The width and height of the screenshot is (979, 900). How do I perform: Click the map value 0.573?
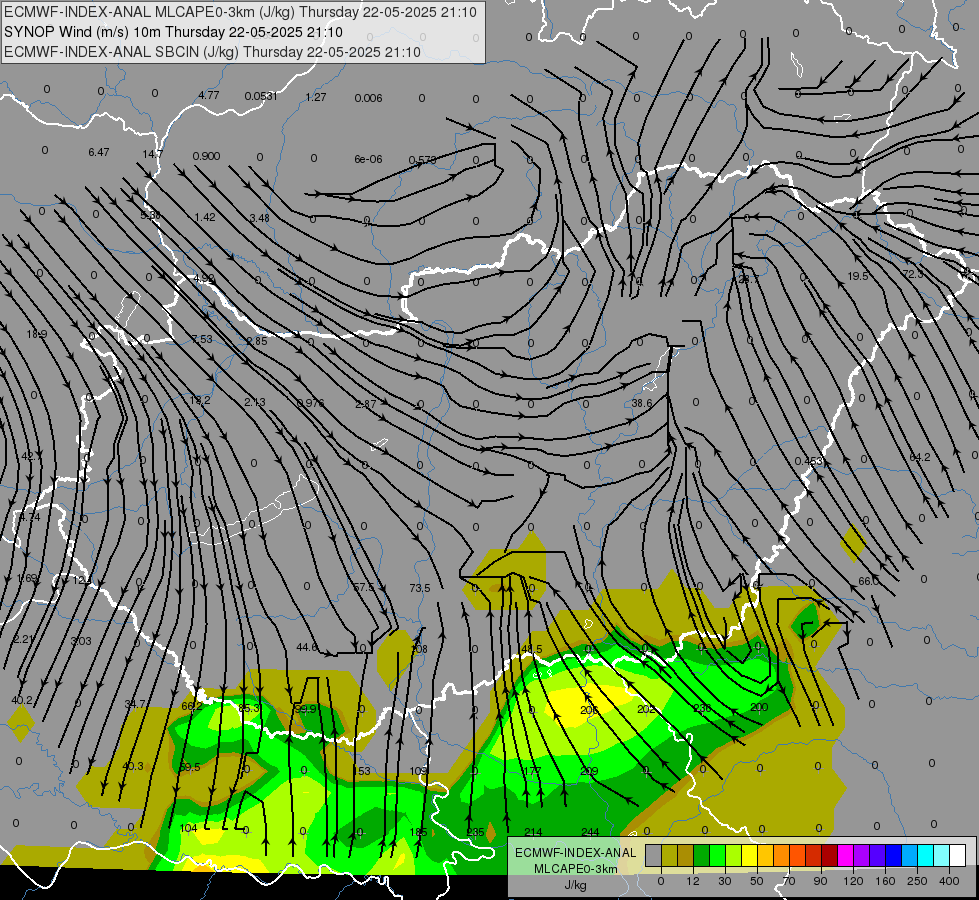[x=422, y=160]
